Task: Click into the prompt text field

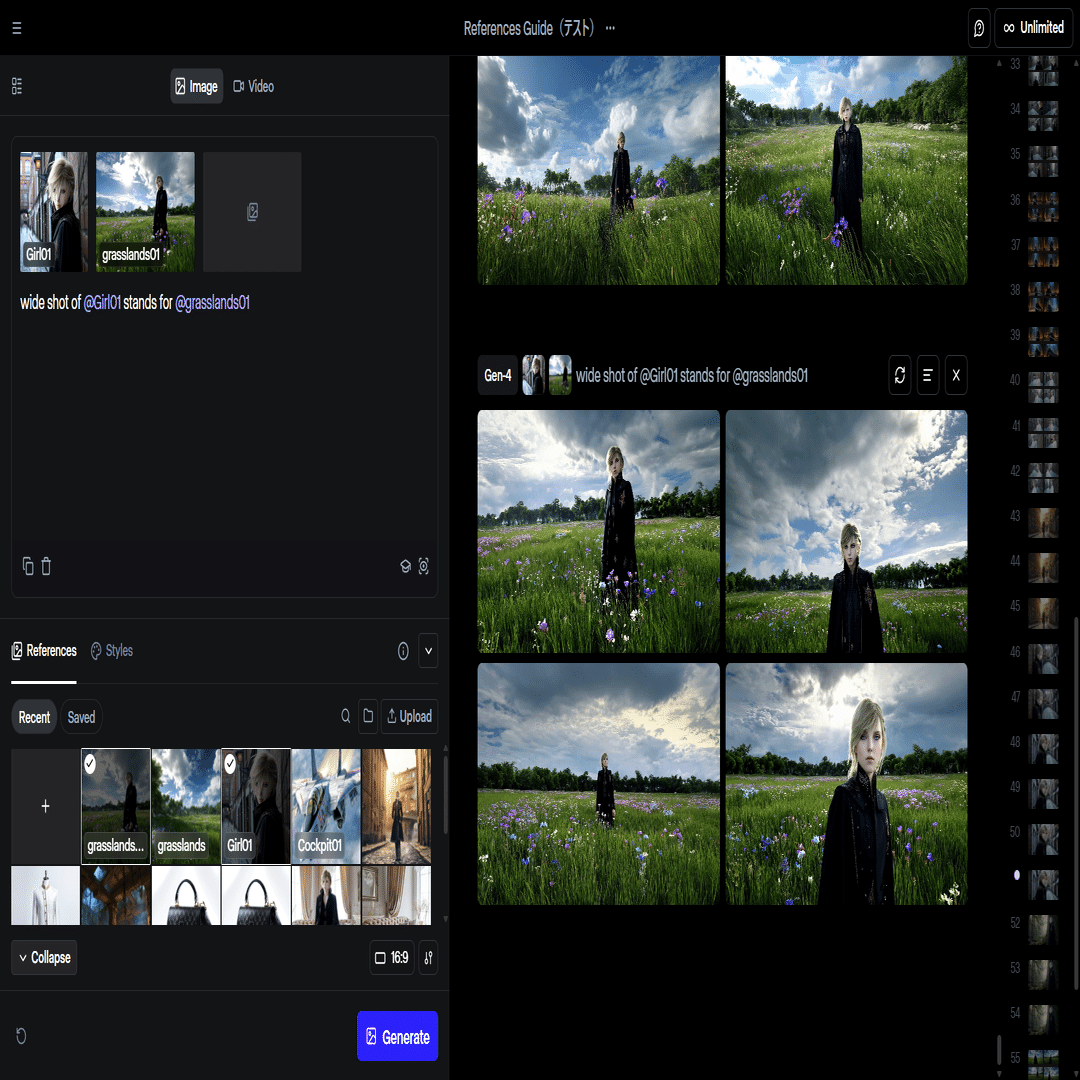Action: click(225, 420)
